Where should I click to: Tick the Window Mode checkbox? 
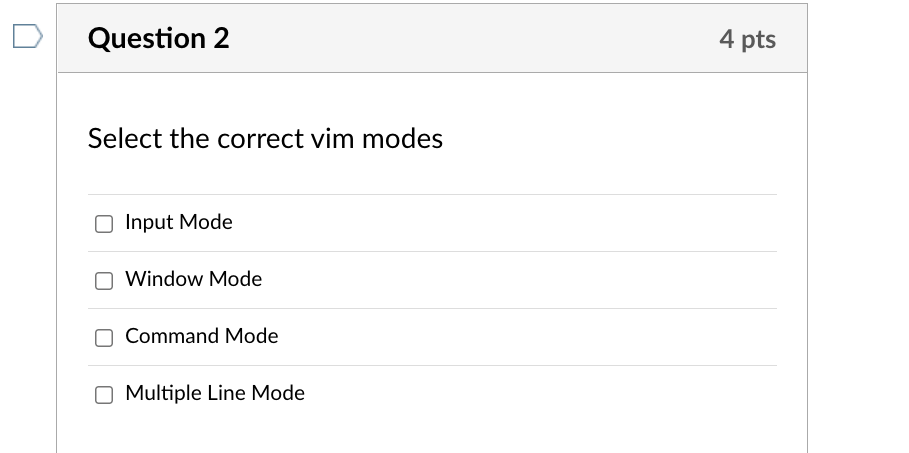104,281
